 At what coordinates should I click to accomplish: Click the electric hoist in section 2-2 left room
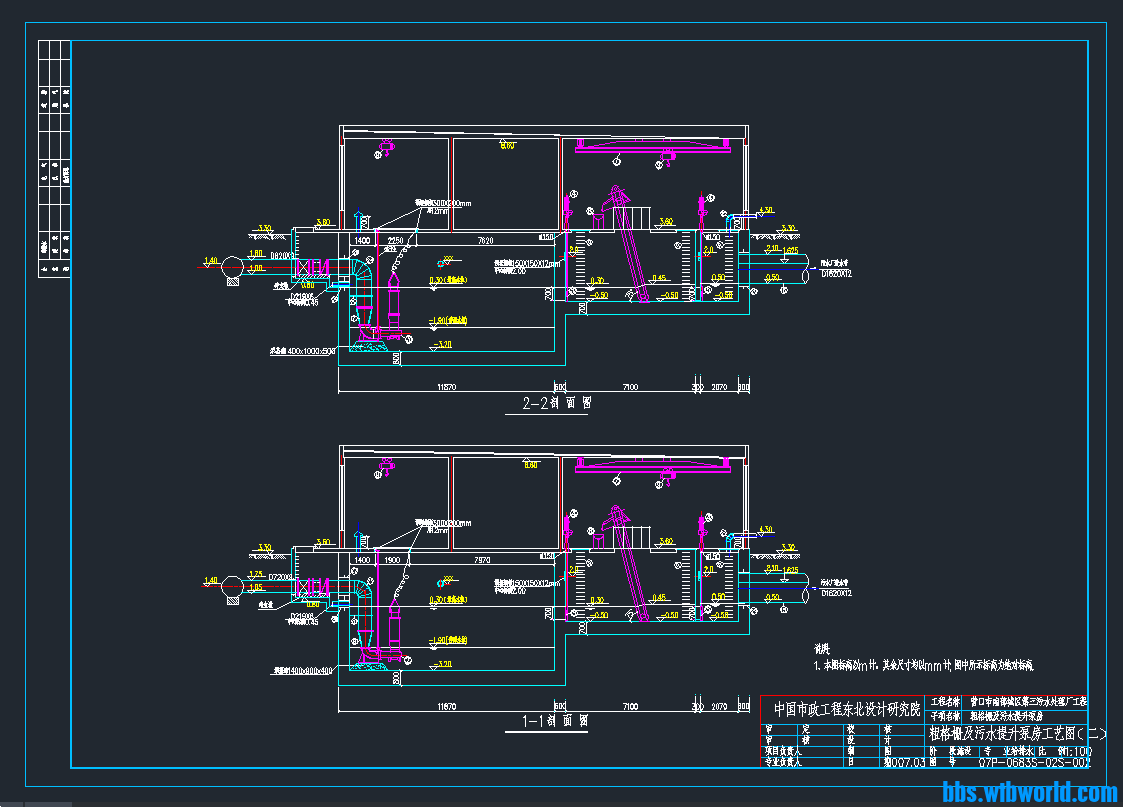(x=380, y=152)
